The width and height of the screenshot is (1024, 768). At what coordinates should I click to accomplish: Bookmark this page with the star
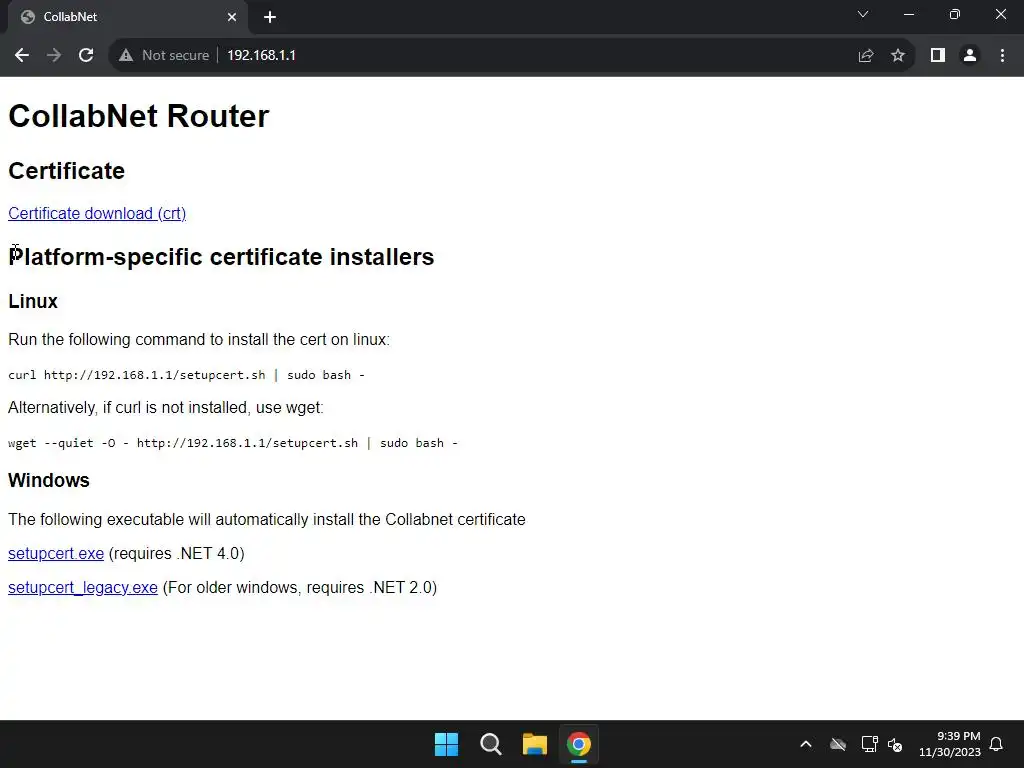coord(898,56)
